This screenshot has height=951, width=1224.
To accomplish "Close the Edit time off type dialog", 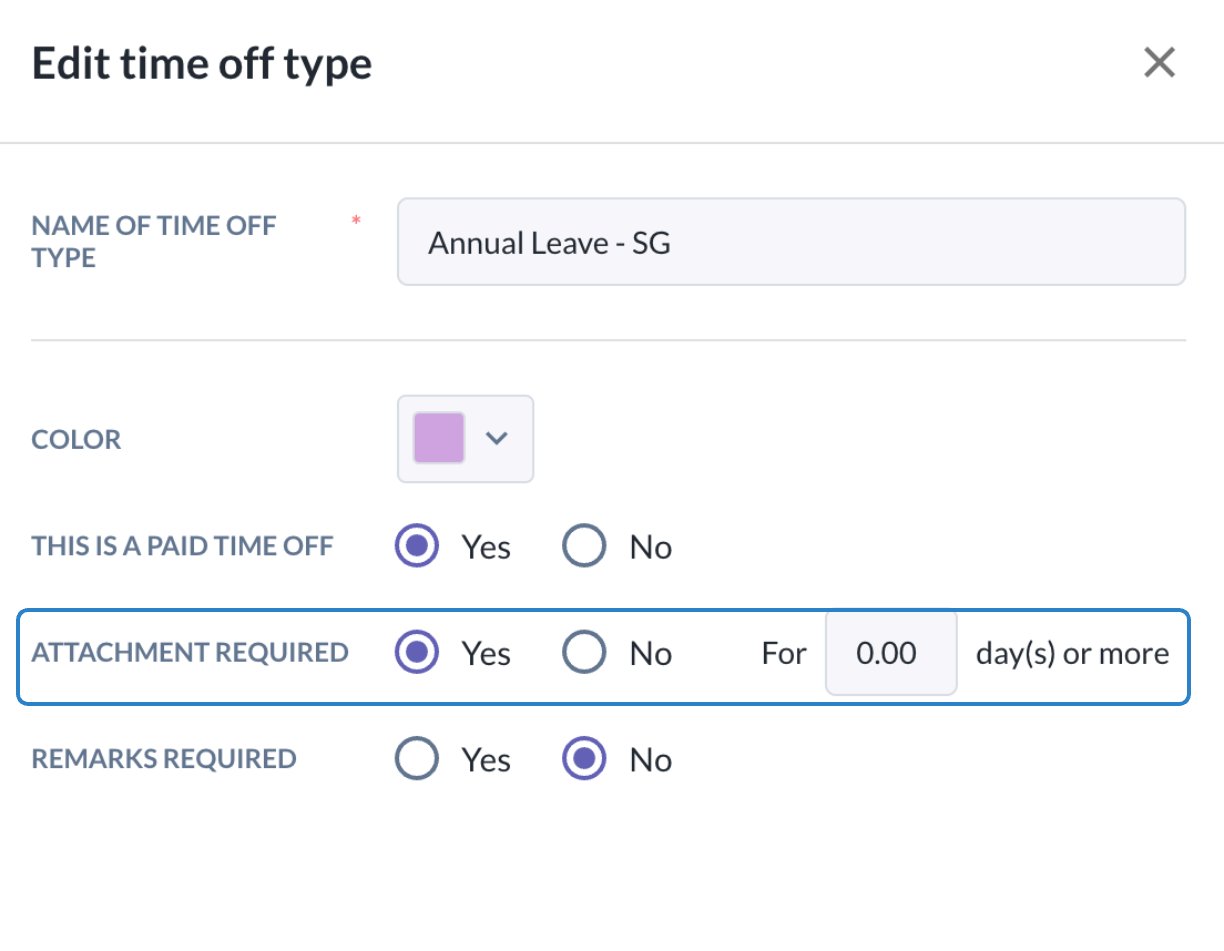I will [x=1159, y=63].
